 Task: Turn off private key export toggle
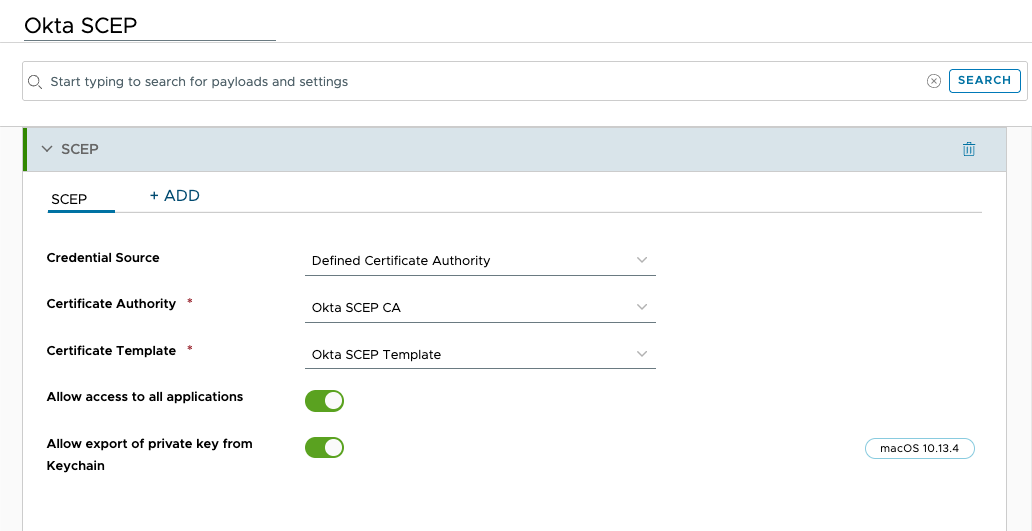(324, 447)
